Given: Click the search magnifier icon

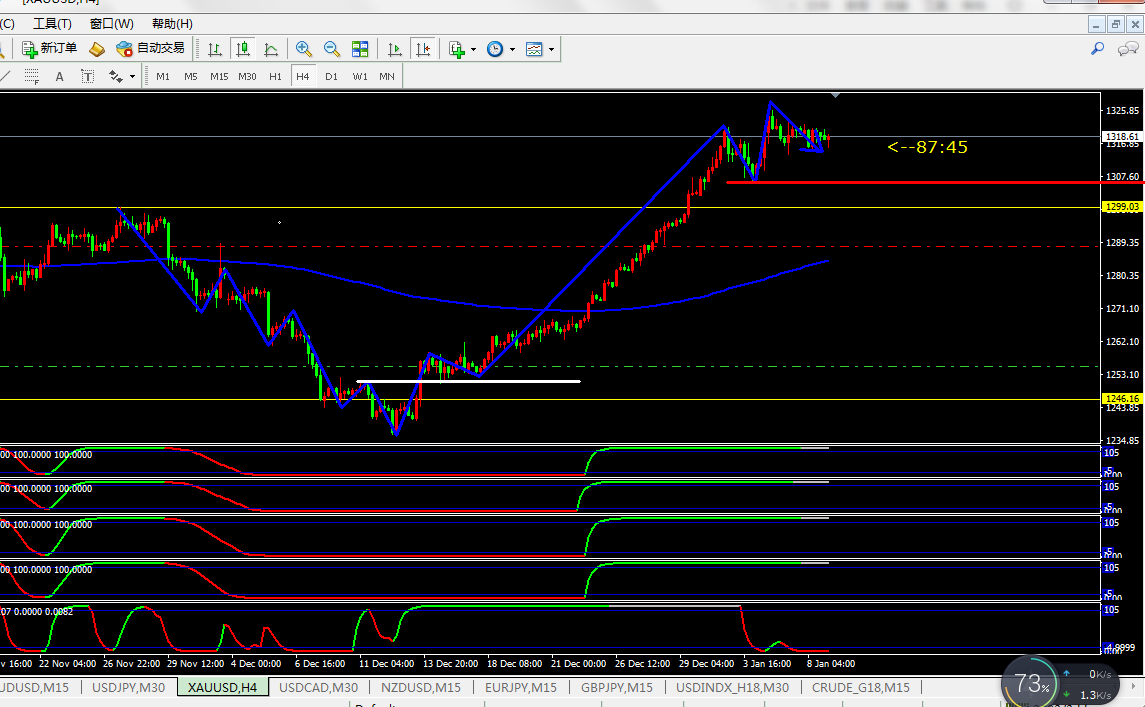Looking at the screenshot, I should pos(1097,49).
